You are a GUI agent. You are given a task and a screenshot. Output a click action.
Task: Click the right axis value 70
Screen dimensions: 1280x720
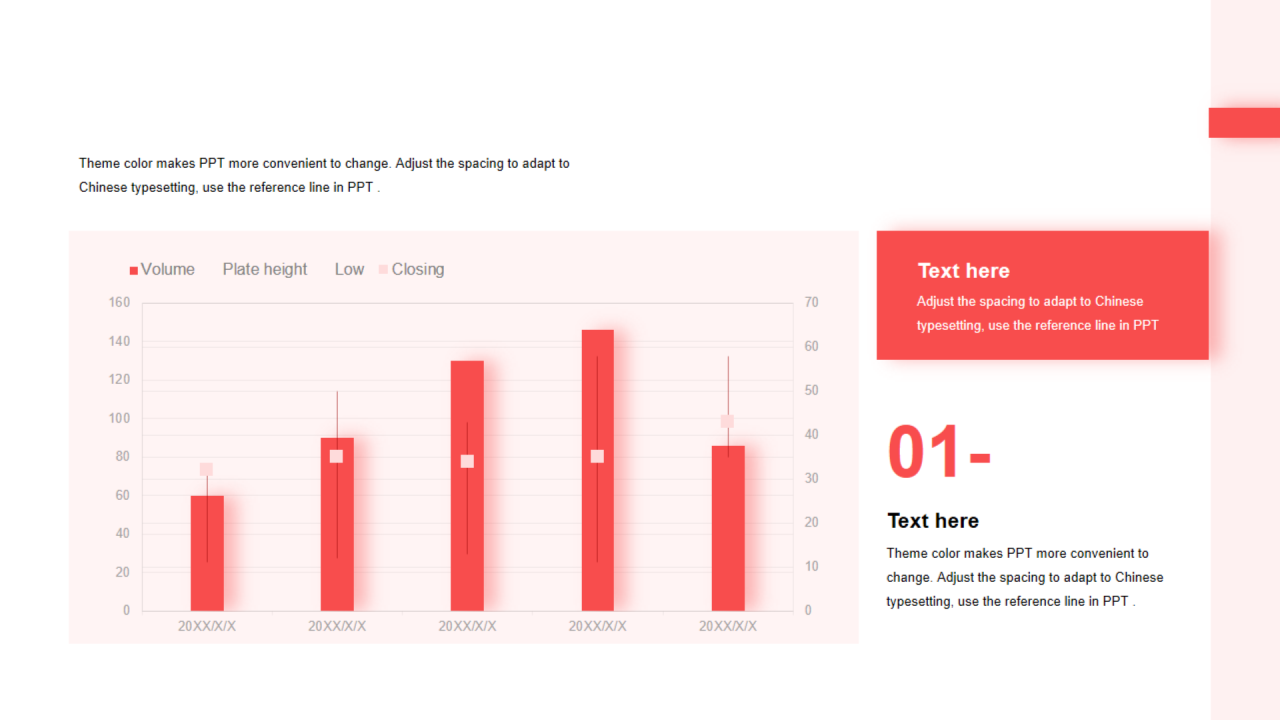(x=811, y=303)
